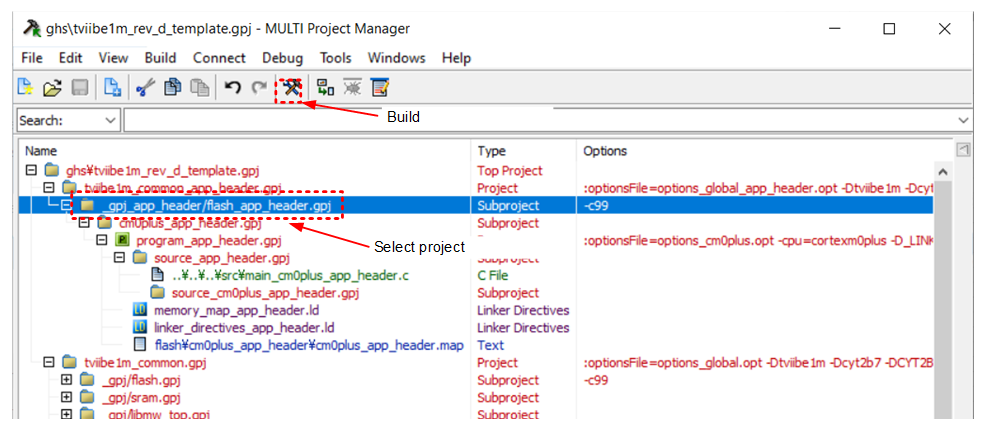
Task: Click the cm0plus_app_header.map text file icon
Action: click(x=140, y=345)
